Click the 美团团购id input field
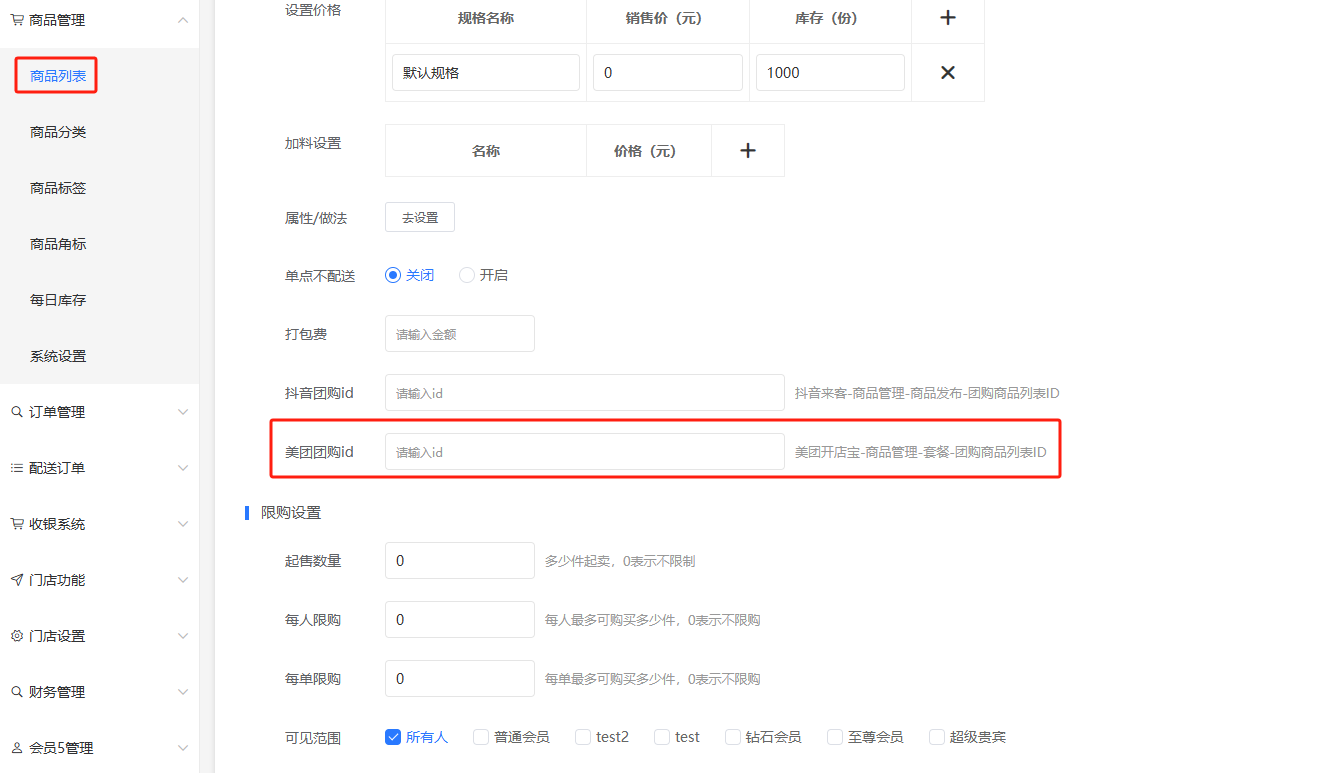 (x=584, y=452)
